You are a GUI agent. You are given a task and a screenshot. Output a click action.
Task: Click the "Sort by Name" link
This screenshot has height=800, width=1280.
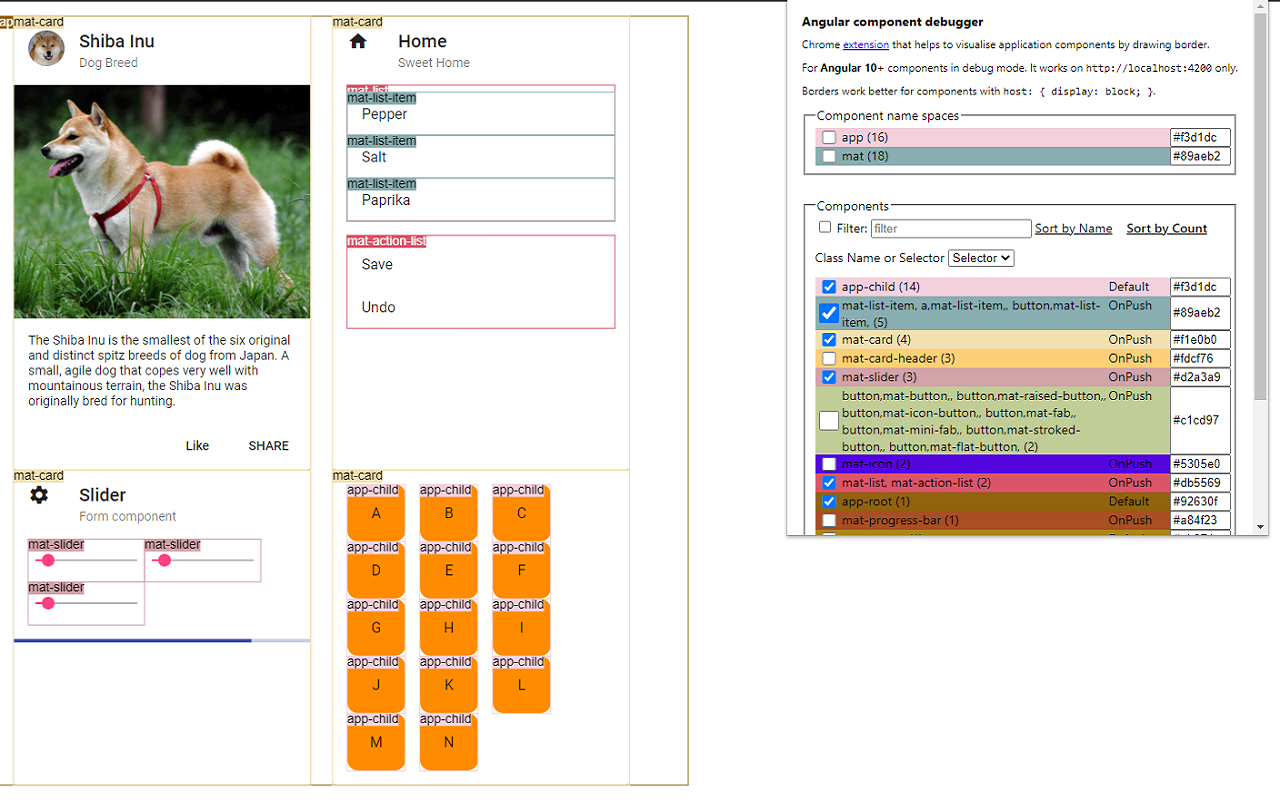point(1073,228)
